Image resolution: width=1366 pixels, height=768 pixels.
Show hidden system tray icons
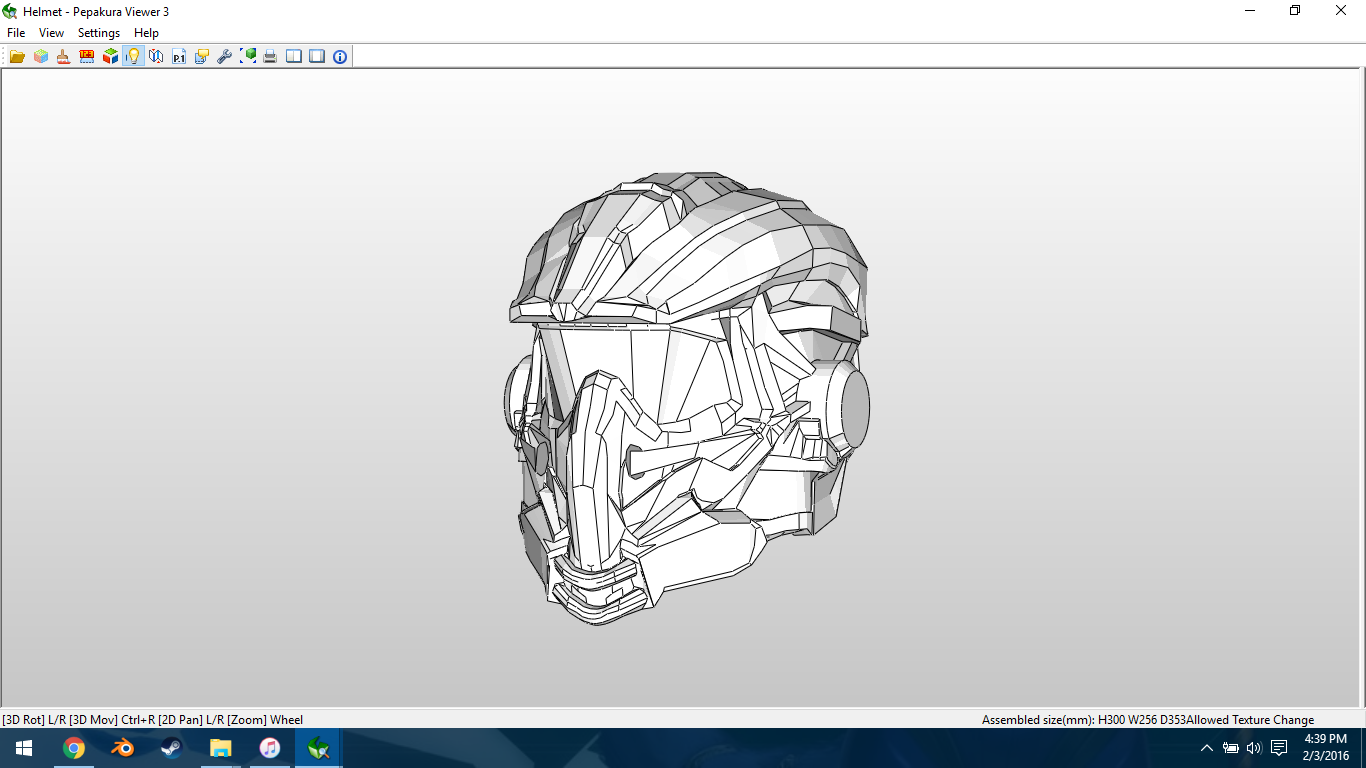pos(1207,748)
